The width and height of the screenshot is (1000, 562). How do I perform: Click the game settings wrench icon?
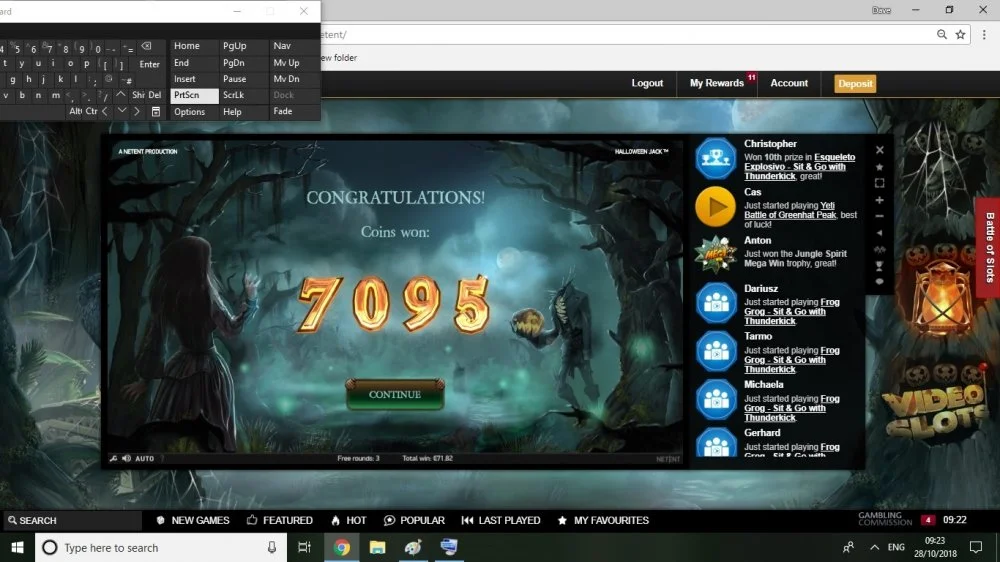click(x=114, y=458)
